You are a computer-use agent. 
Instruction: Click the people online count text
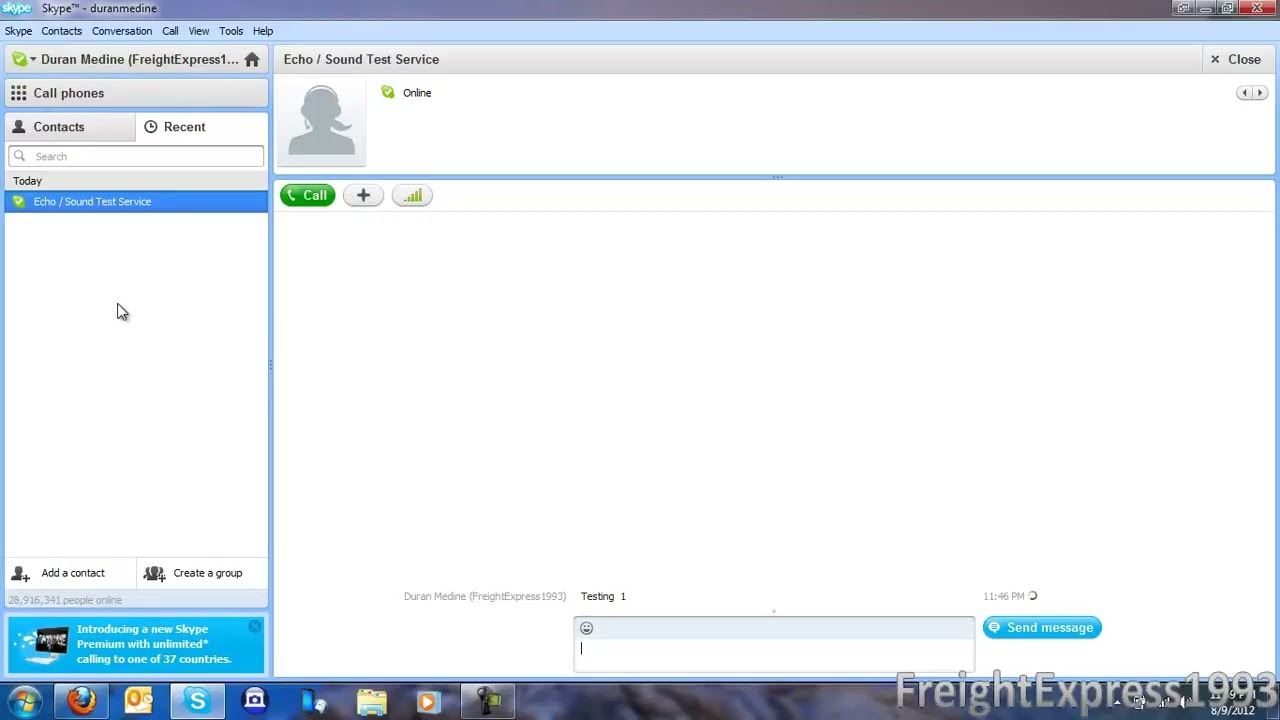tap(65, 600)
